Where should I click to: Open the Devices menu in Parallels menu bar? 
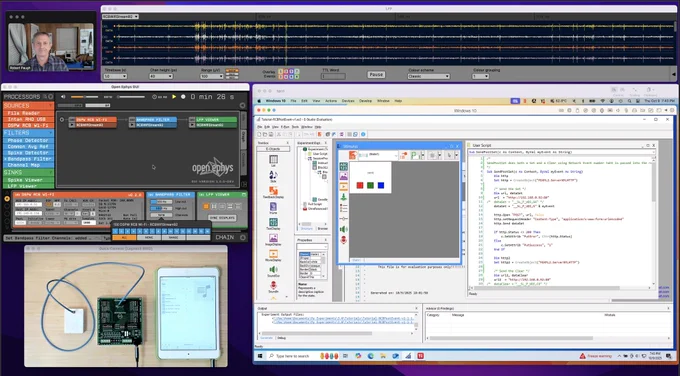point(348,101)
